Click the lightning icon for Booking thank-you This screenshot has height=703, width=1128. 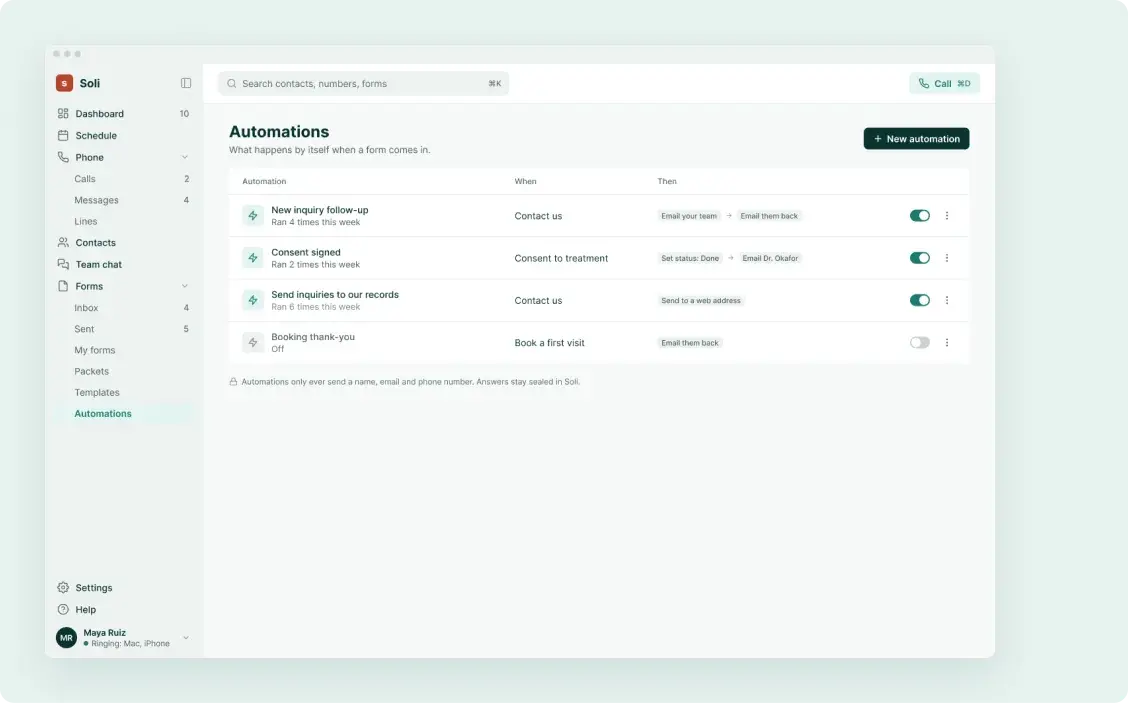pyautogui.click(x=253, y=343)
